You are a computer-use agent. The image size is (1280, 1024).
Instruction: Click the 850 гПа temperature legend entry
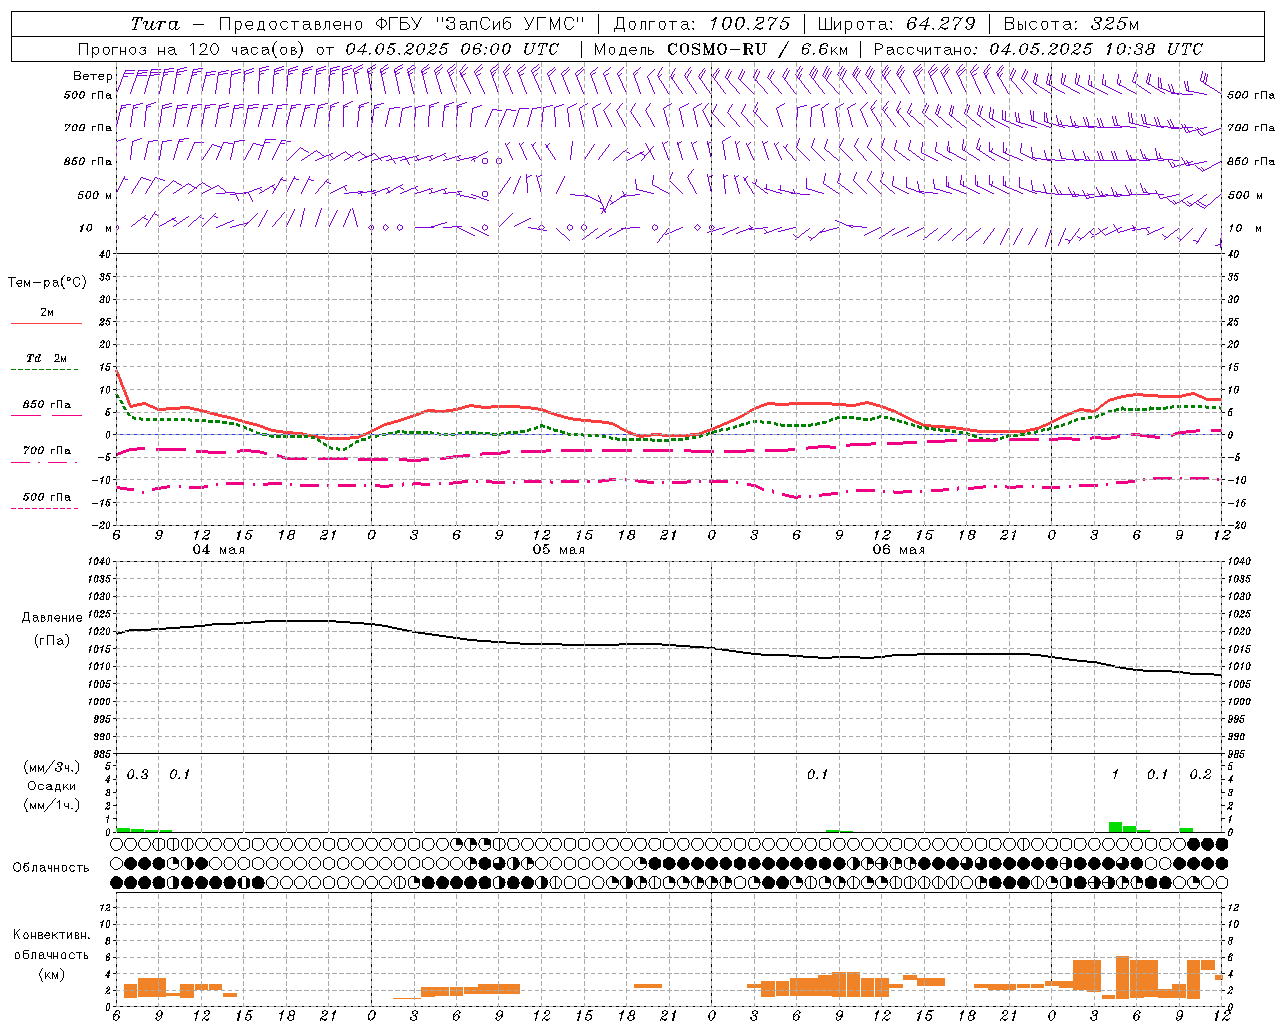coord(46,405)
